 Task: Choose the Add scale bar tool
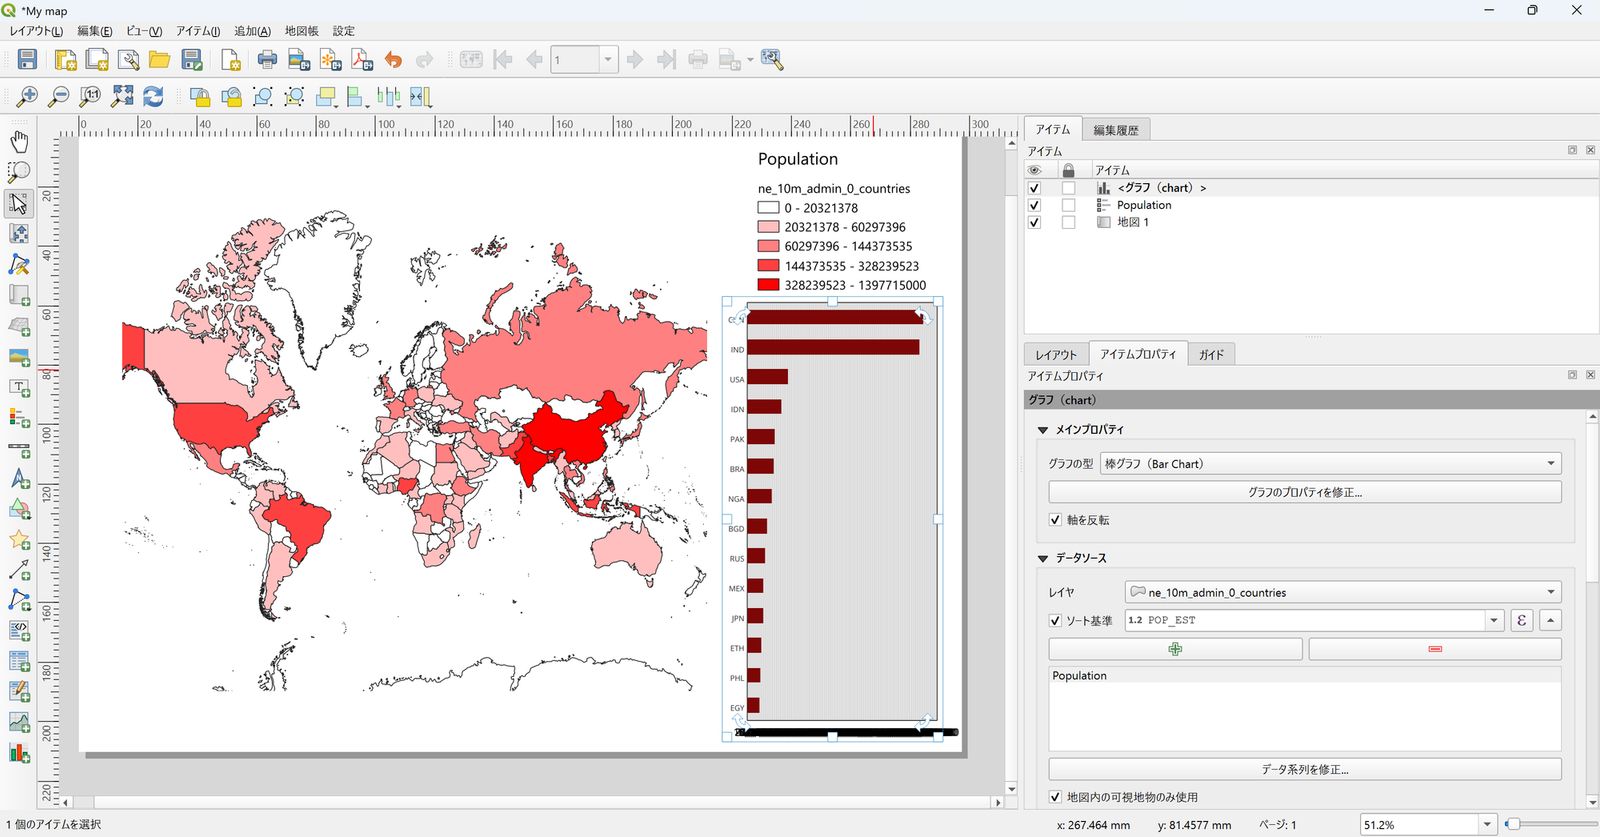[x=19, y=449]
